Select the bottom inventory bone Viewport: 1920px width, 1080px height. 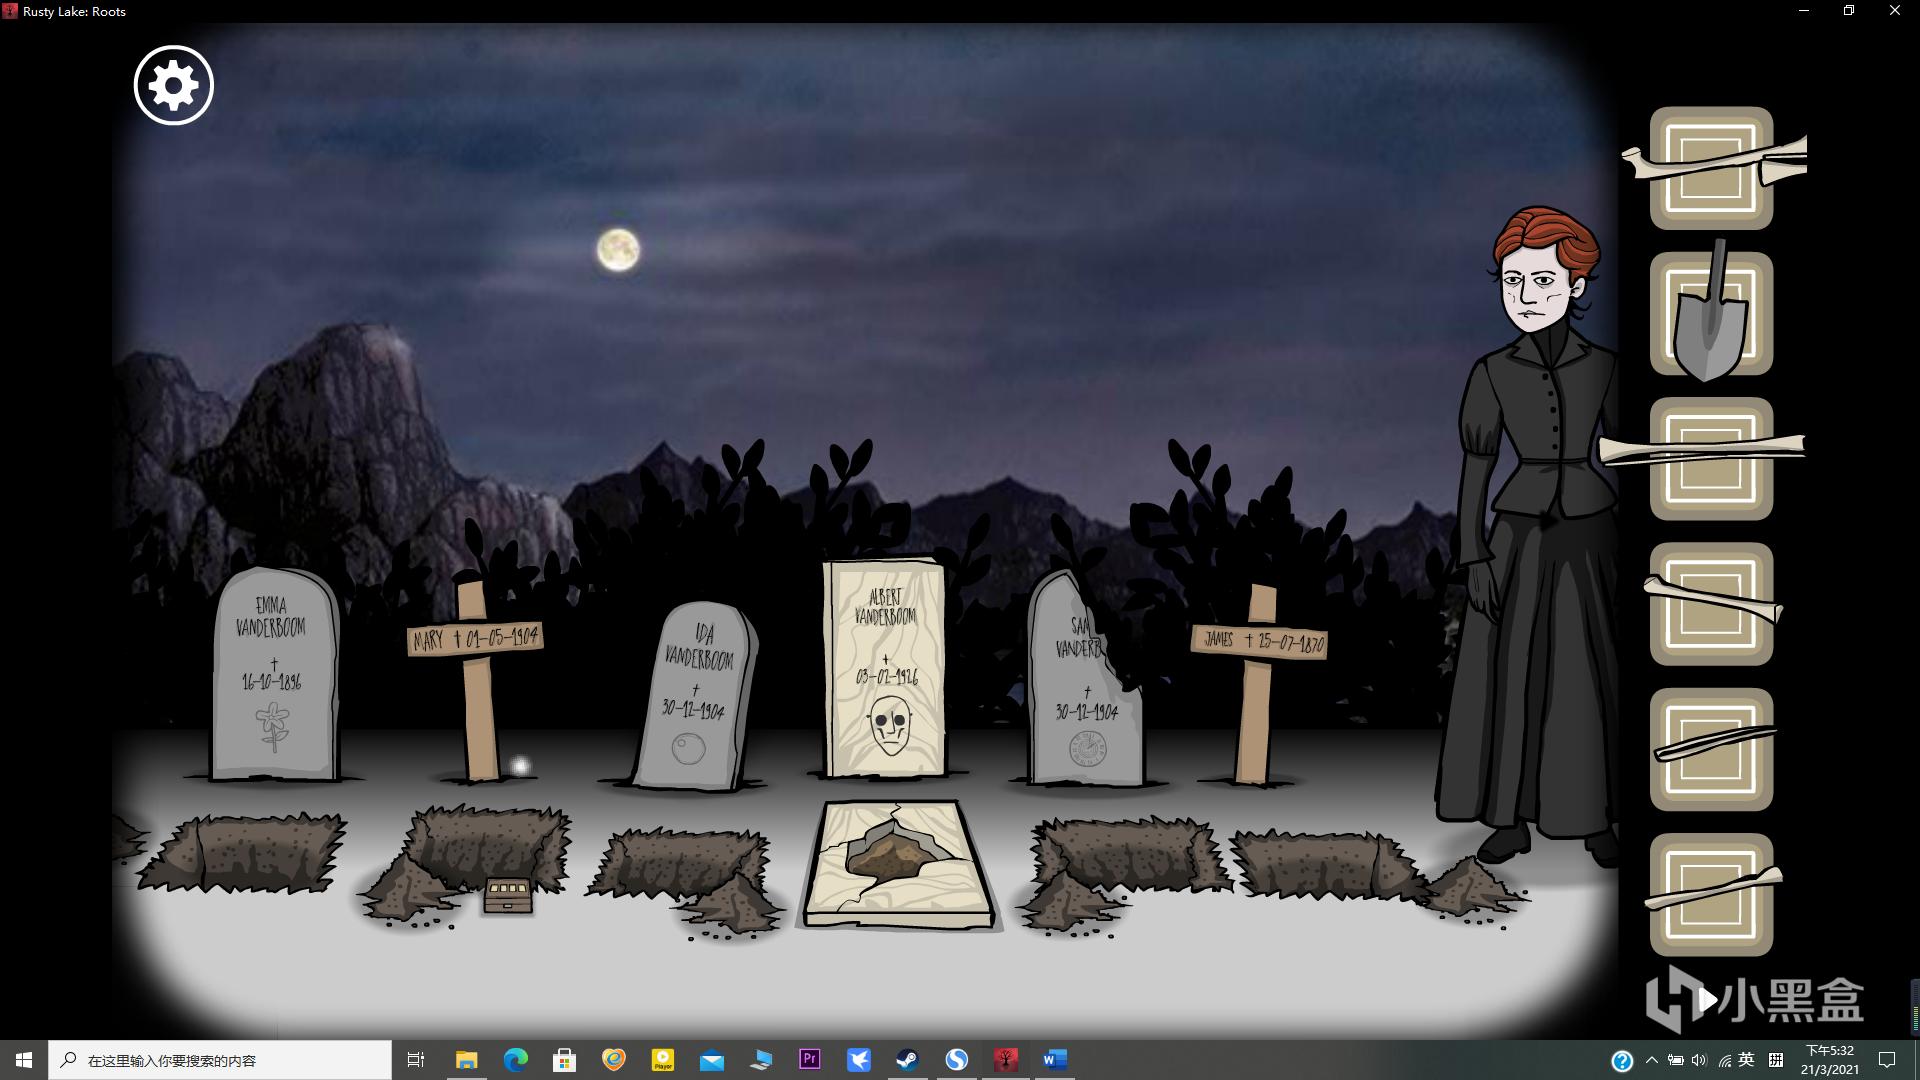point(1711,893)
